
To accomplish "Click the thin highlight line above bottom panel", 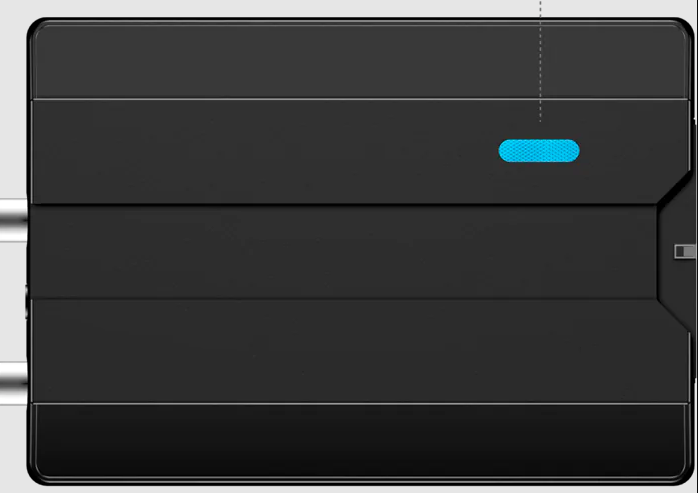I will pyautogui.click(x=361, y=404).
